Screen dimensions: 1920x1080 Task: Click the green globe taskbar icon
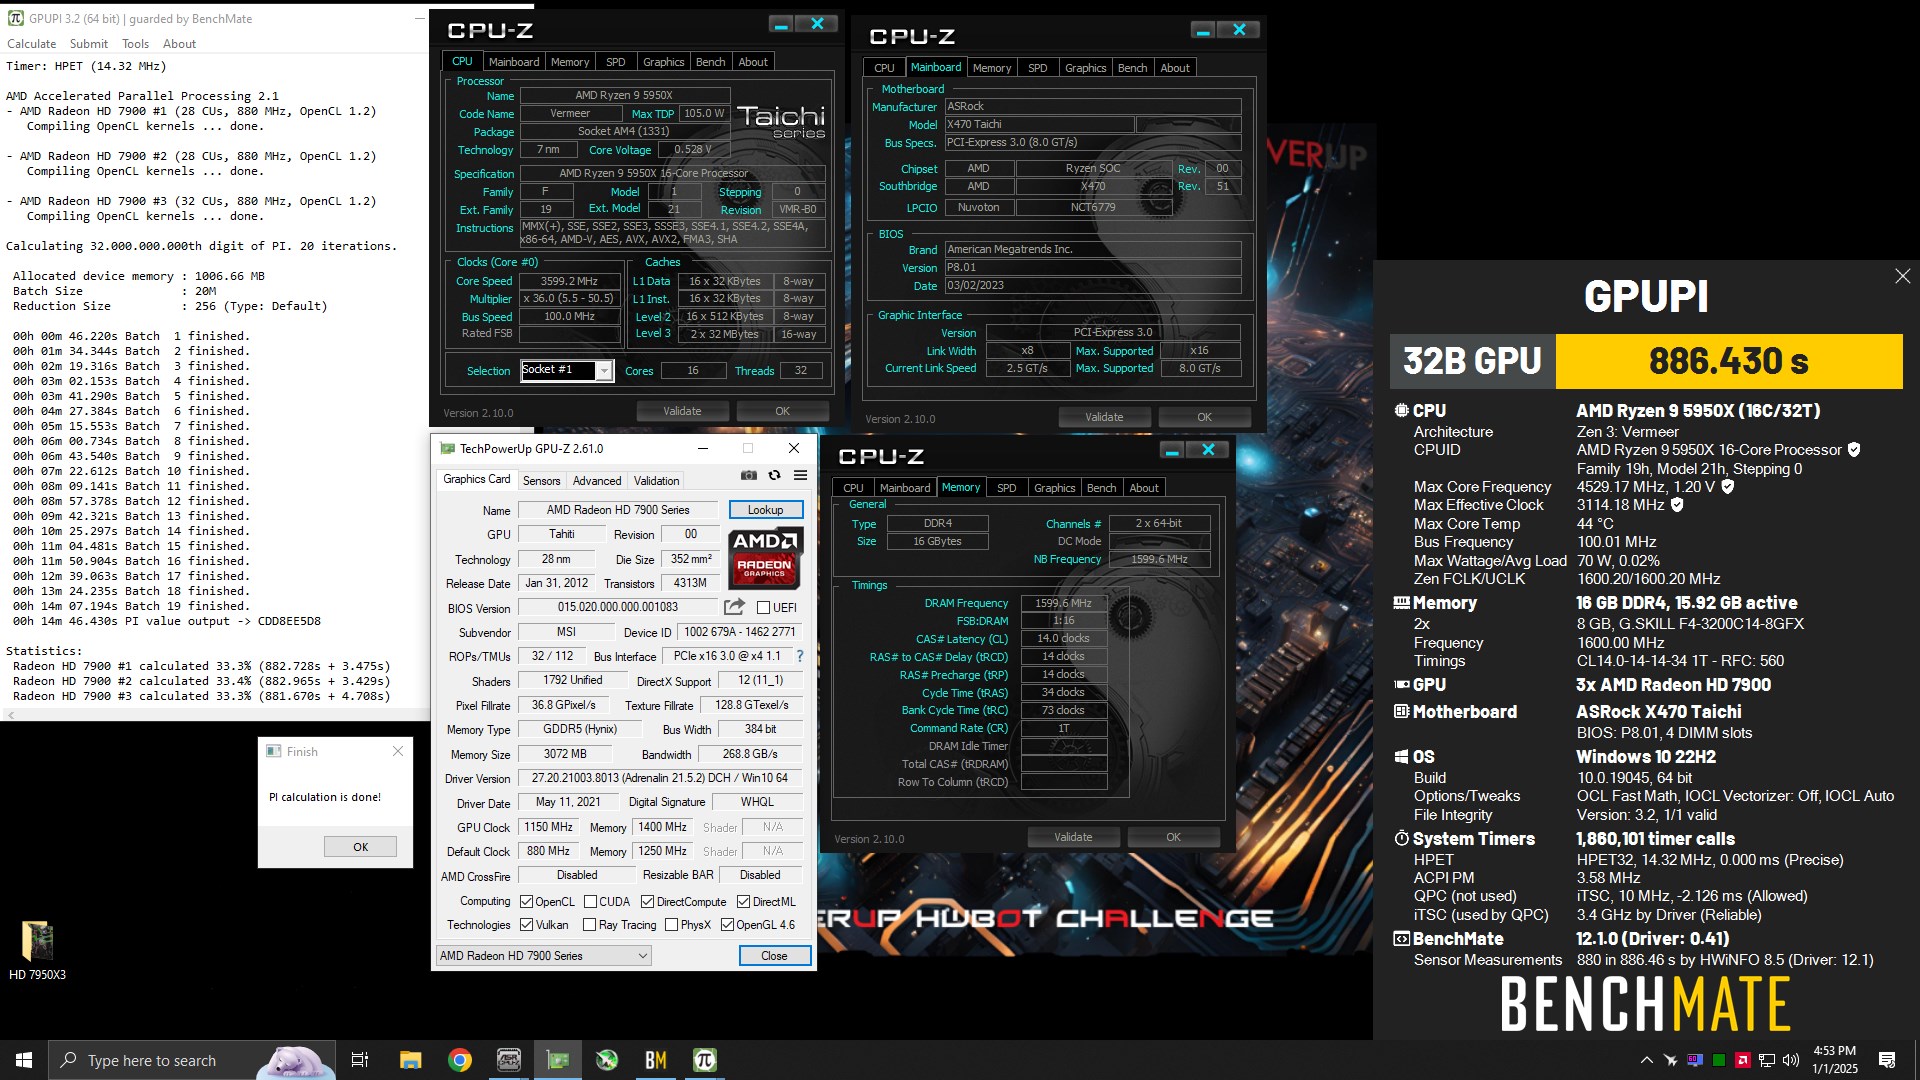pos(607,1060)
